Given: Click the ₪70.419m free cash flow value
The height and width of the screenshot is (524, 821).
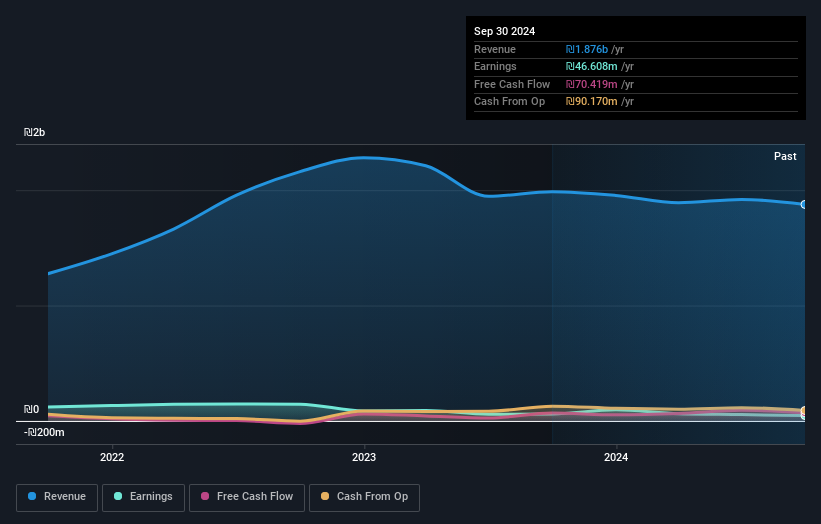Looking at the screenshot, I should (592, 84).
